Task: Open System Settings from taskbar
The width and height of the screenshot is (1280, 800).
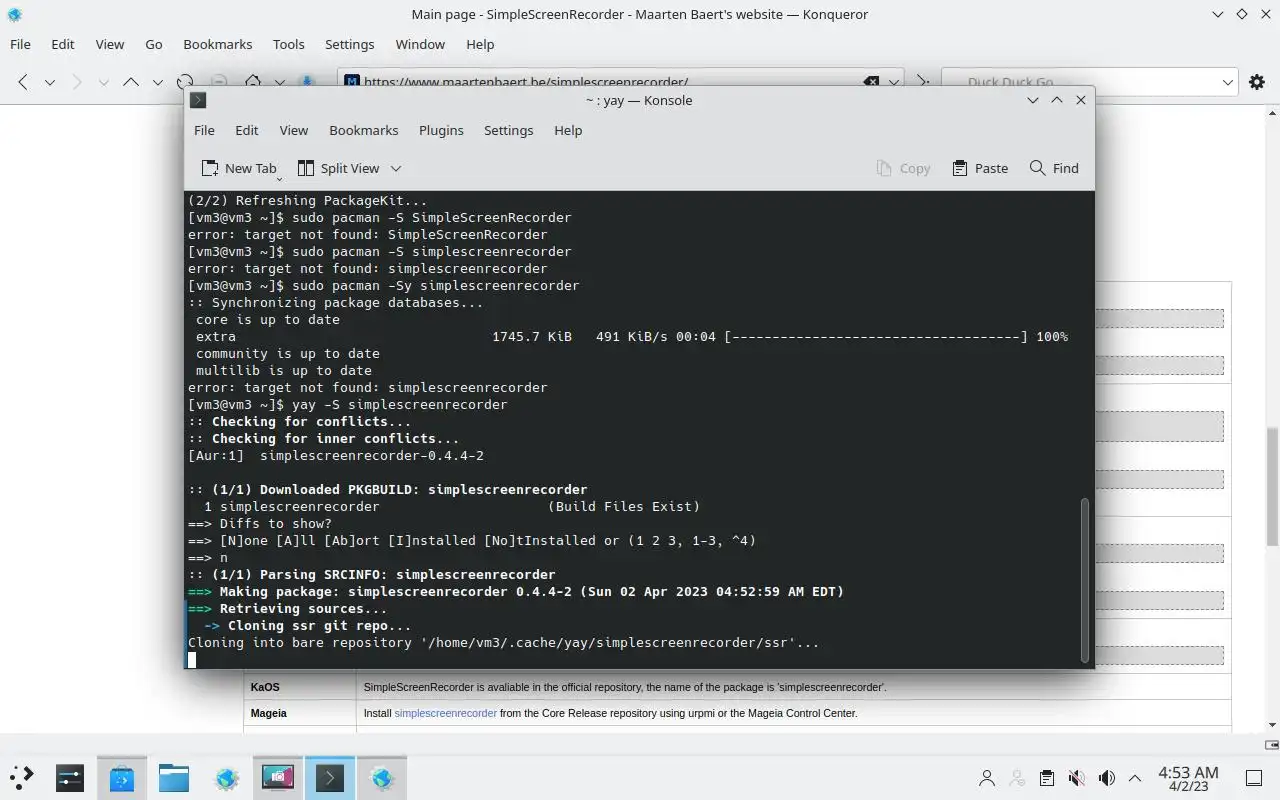Action: [70, 777]
